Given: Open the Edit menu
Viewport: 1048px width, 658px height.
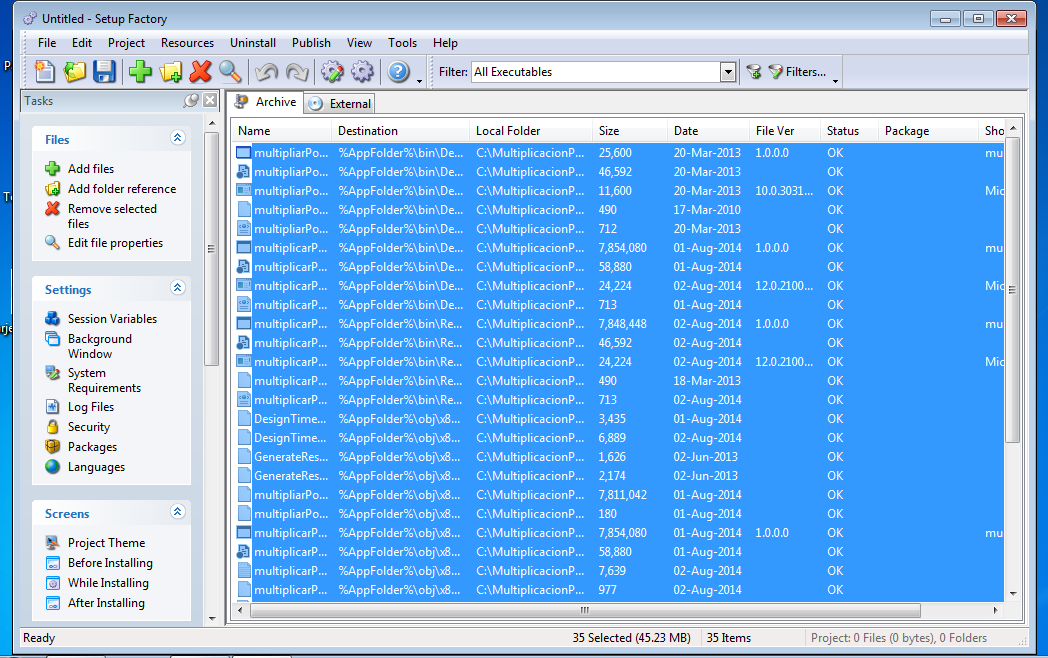Looking at the screenshot, I should [82, 43].
